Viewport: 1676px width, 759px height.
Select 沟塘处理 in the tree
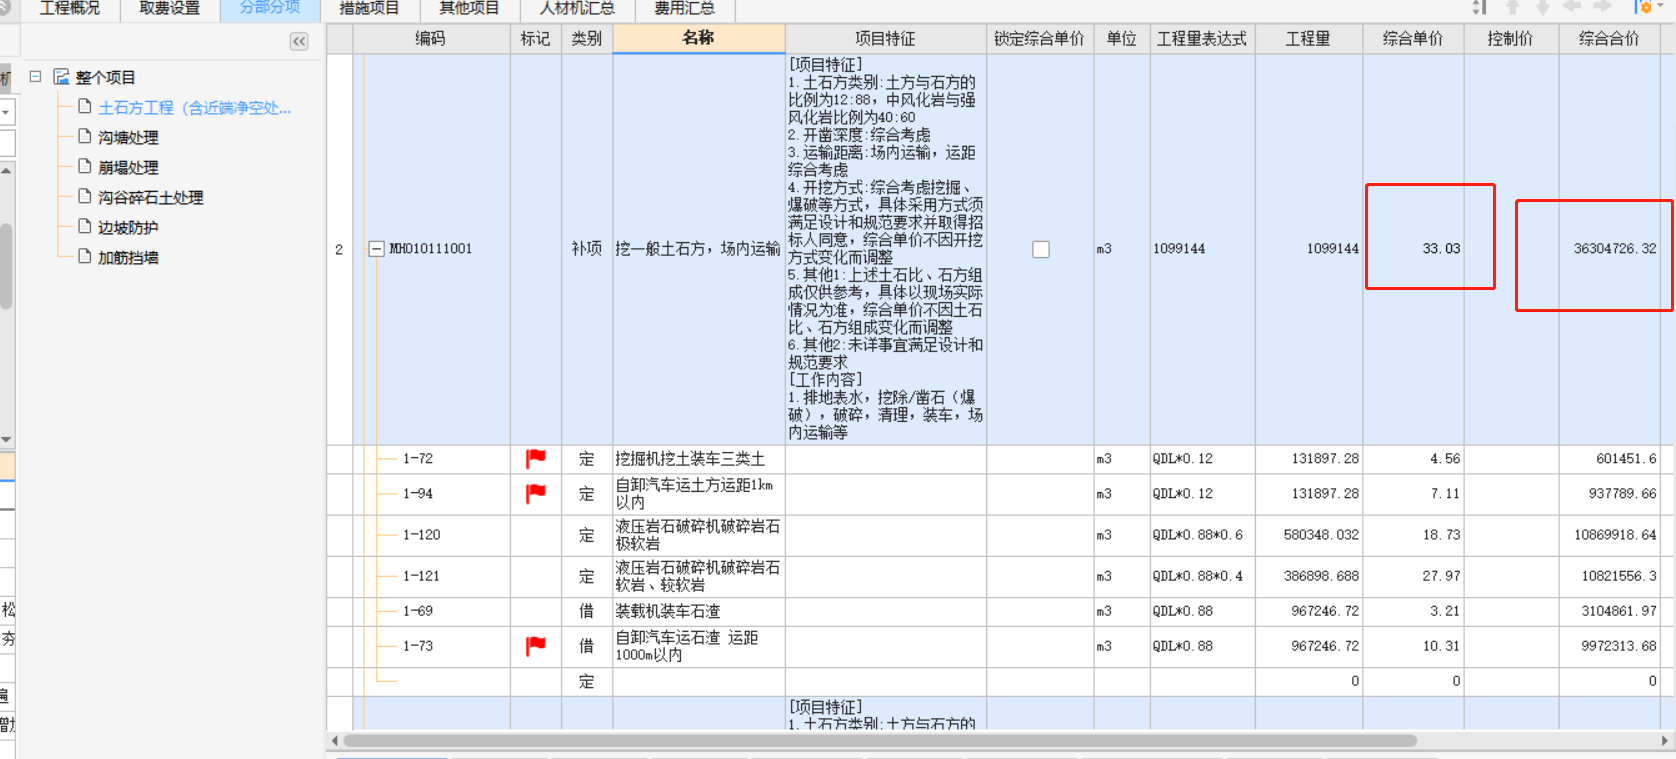pyautogui.click(x=128, y=138)
